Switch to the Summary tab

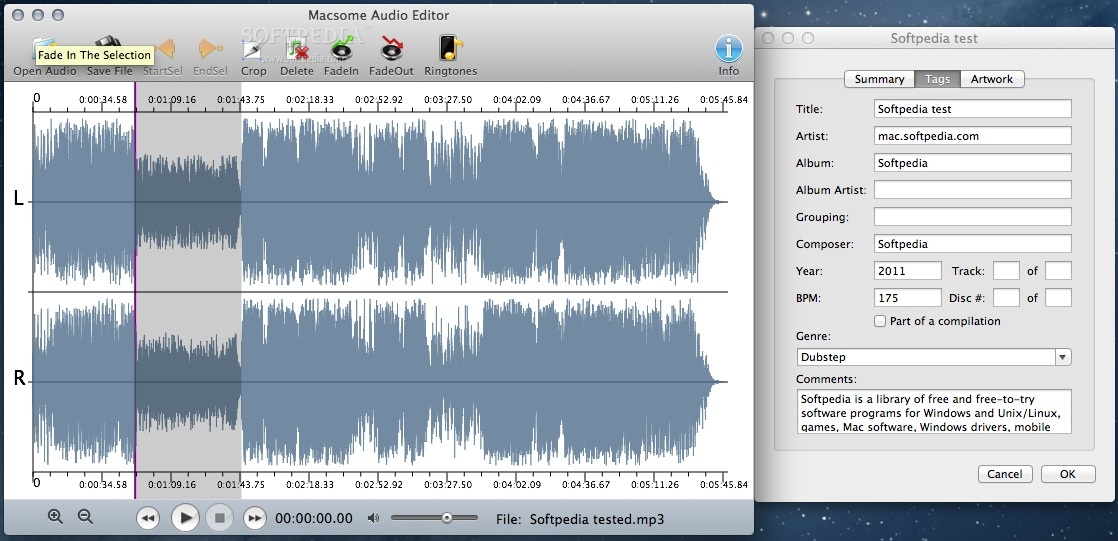[879, 79]
